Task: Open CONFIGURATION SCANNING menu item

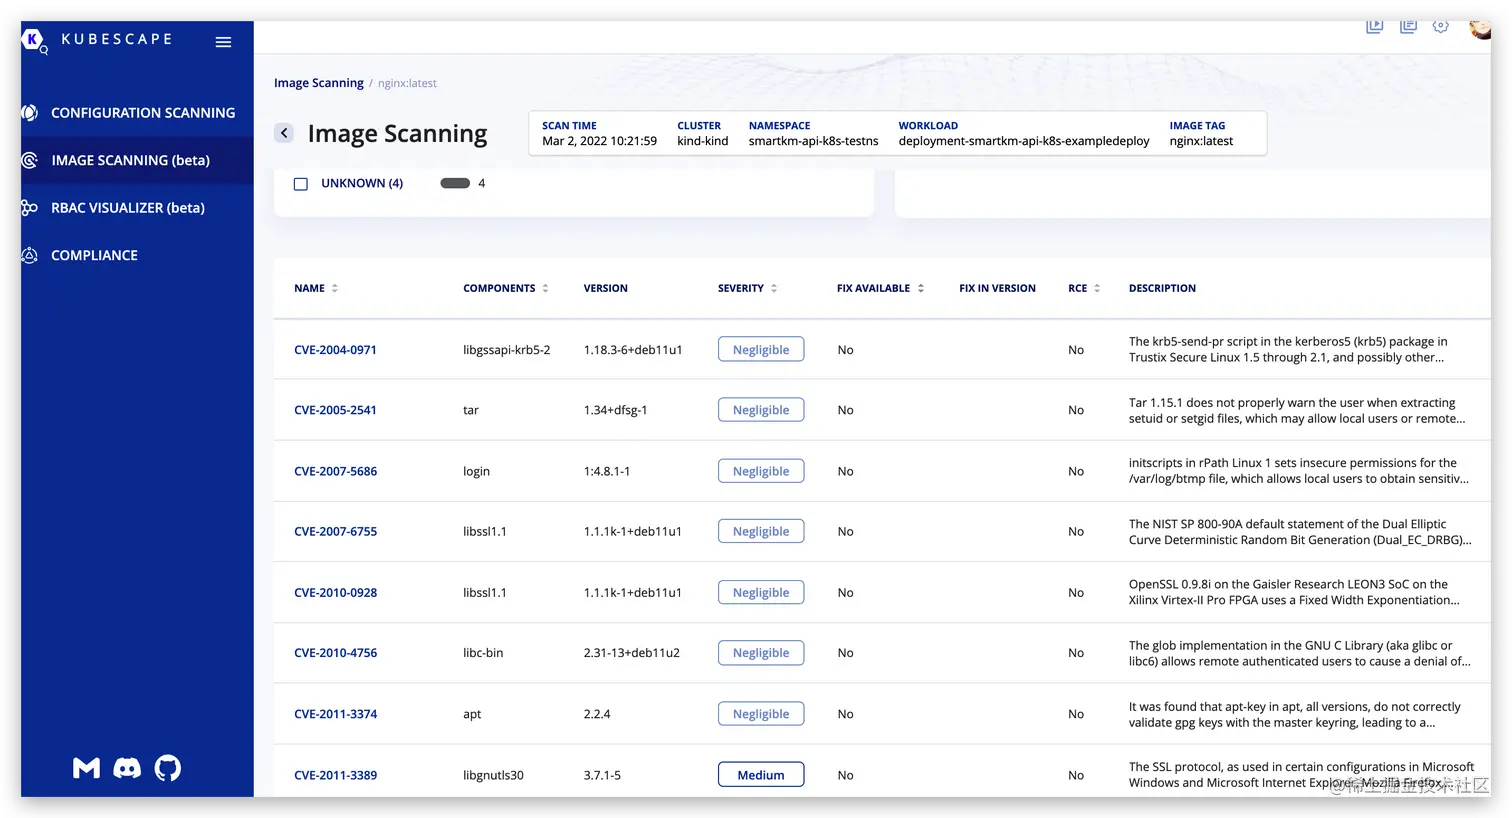Action: [143, 113]
